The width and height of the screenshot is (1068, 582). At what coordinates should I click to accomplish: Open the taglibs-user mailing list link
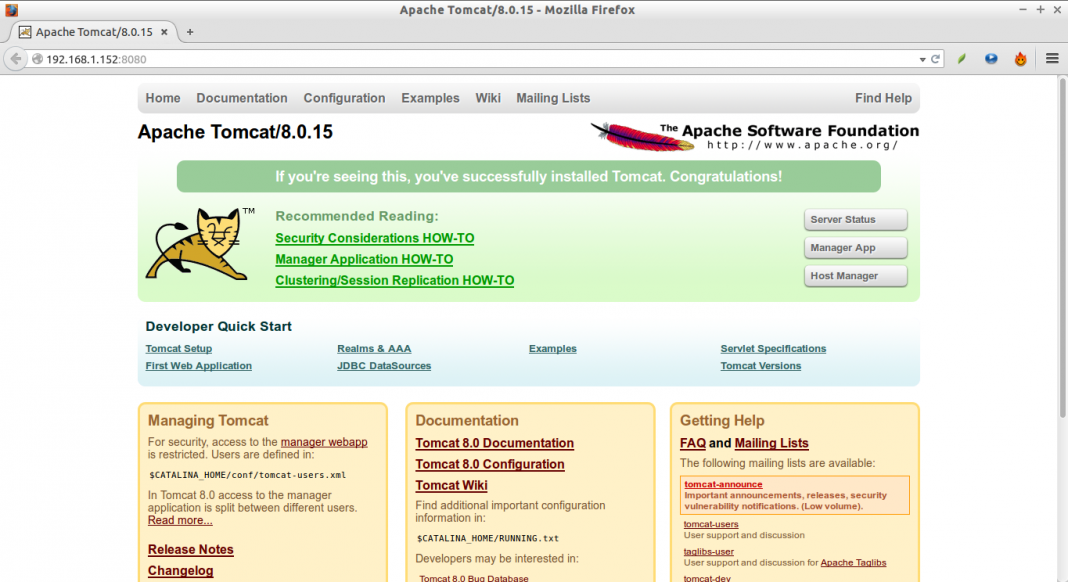coord(708,552)
